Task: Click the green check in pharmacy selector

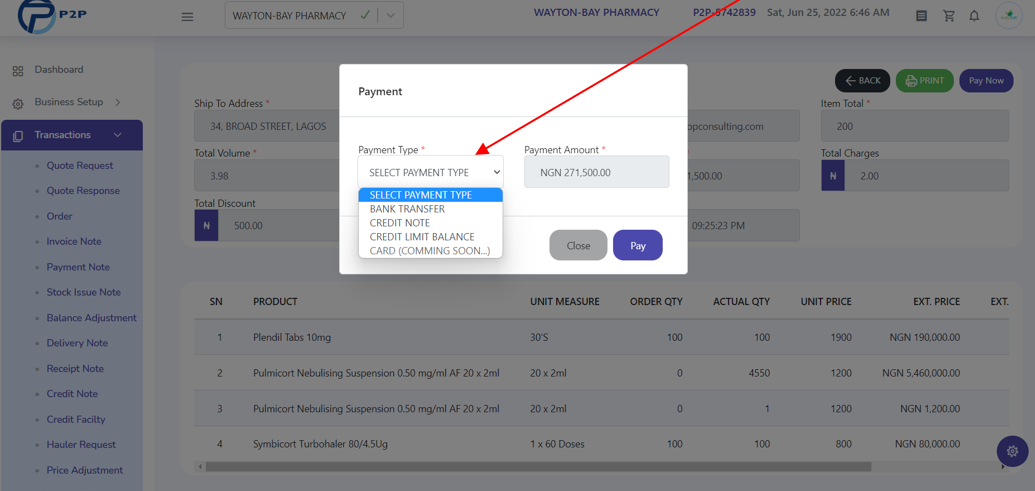Action: (364, 15)
